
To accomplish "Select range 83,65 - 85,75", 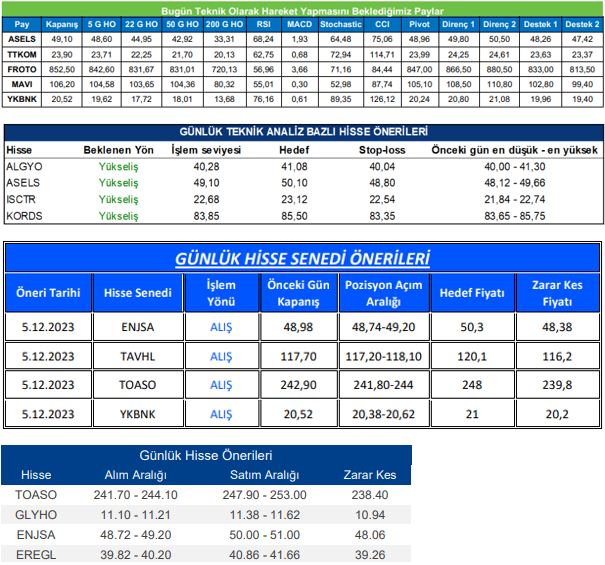I will pos(515,216).
